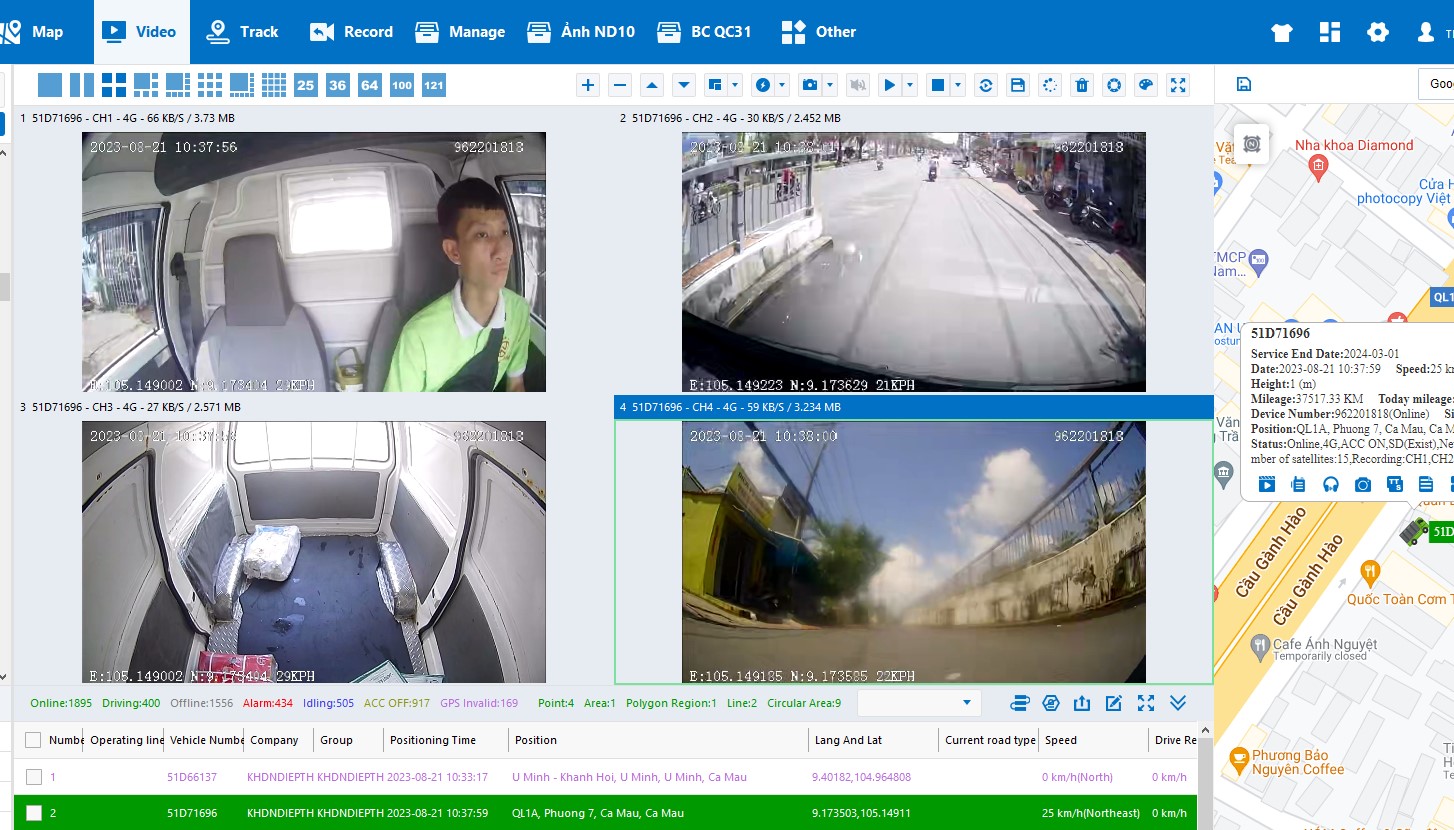This screenshot has width=1454, height=830.
Task: Click camera snapshot icon in vehicle popup
Action: tap(1362, 484)
